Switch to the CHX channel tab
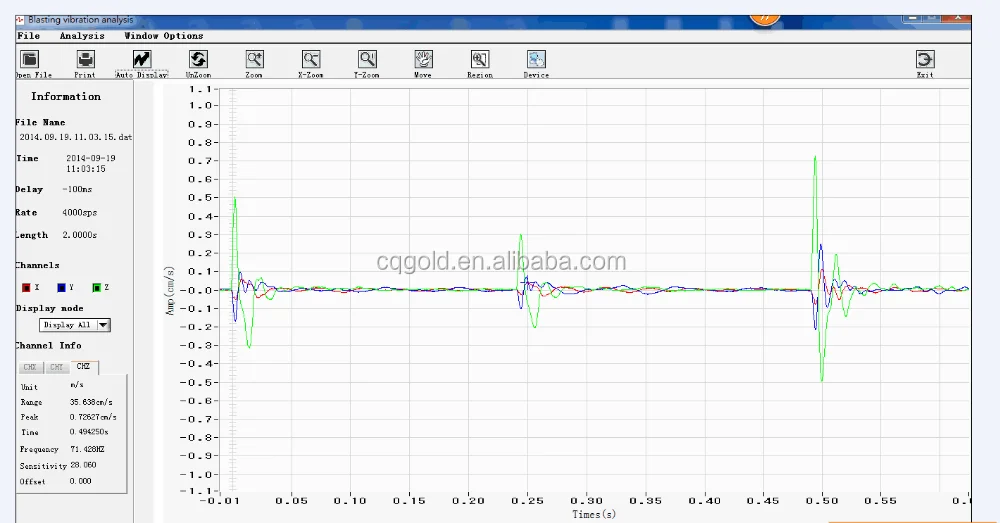This screenshot has width=1000, height=523. (30, 367)
